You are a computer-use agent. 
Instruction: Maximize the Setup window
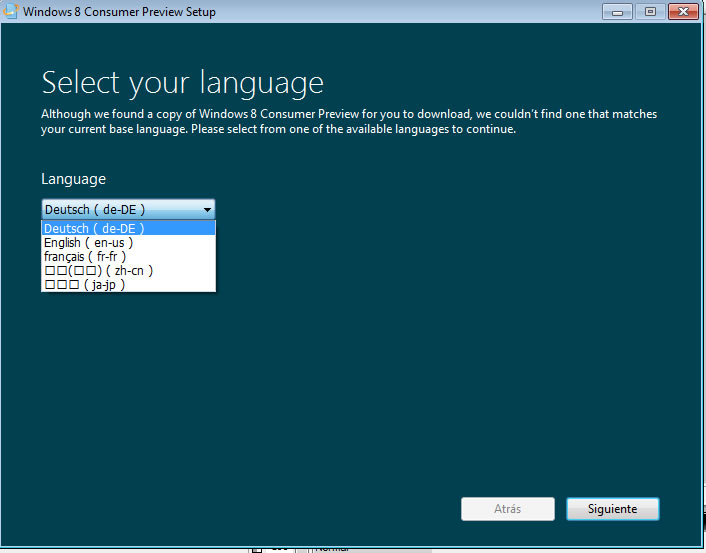650,12
